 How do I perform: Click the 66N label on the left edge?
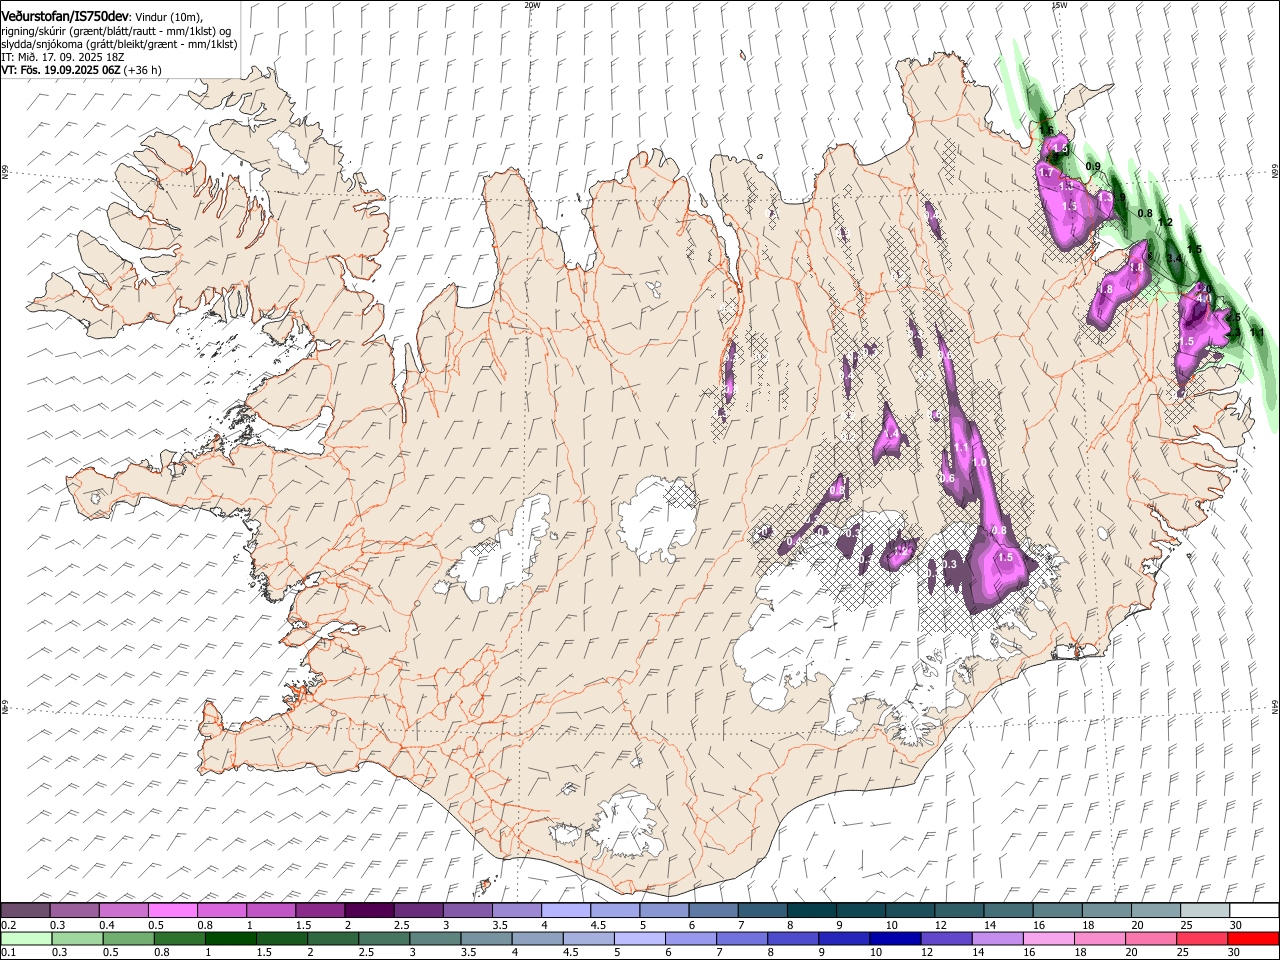[5, 173]
